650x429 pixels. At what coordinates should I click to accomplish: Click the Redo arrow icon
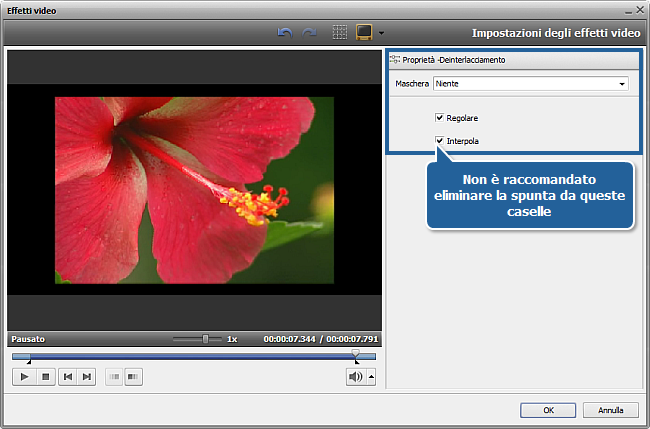tap(310, 32)
